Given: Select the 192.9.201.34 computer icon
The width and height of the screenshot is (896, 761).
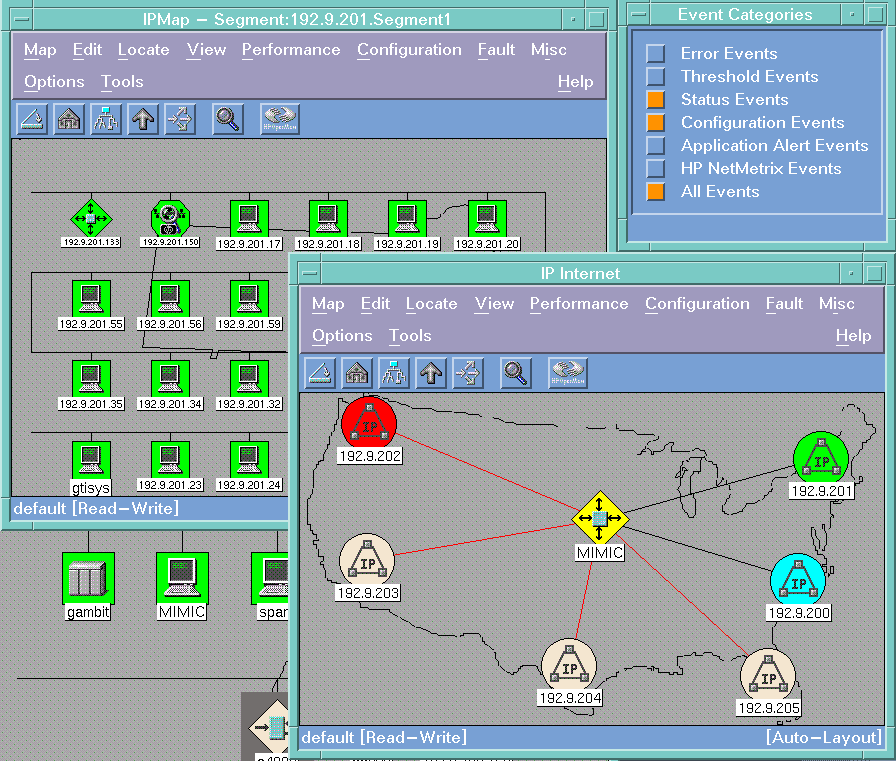Looking at the screenshot, I should coord(170,378).
